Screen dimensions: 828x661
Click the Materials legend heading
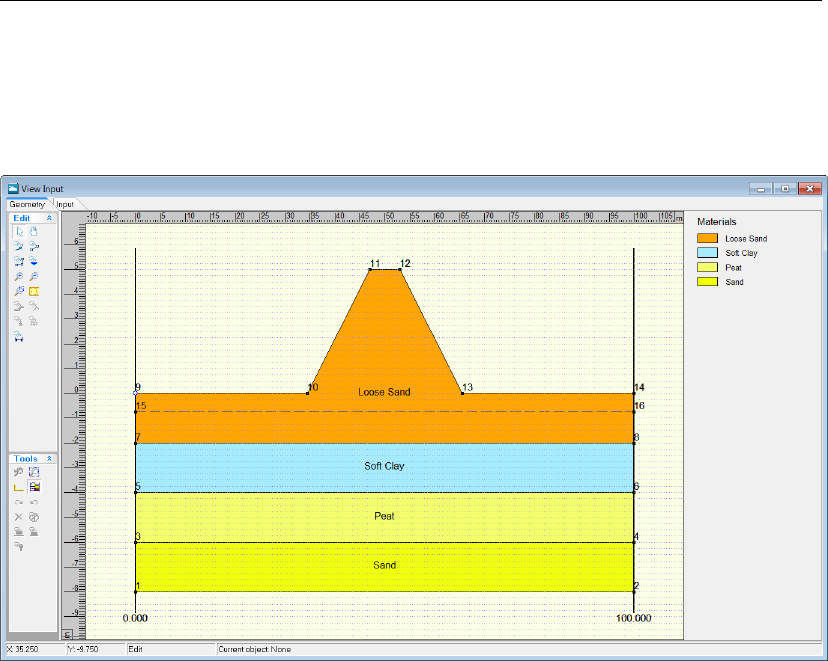(717, 222)
